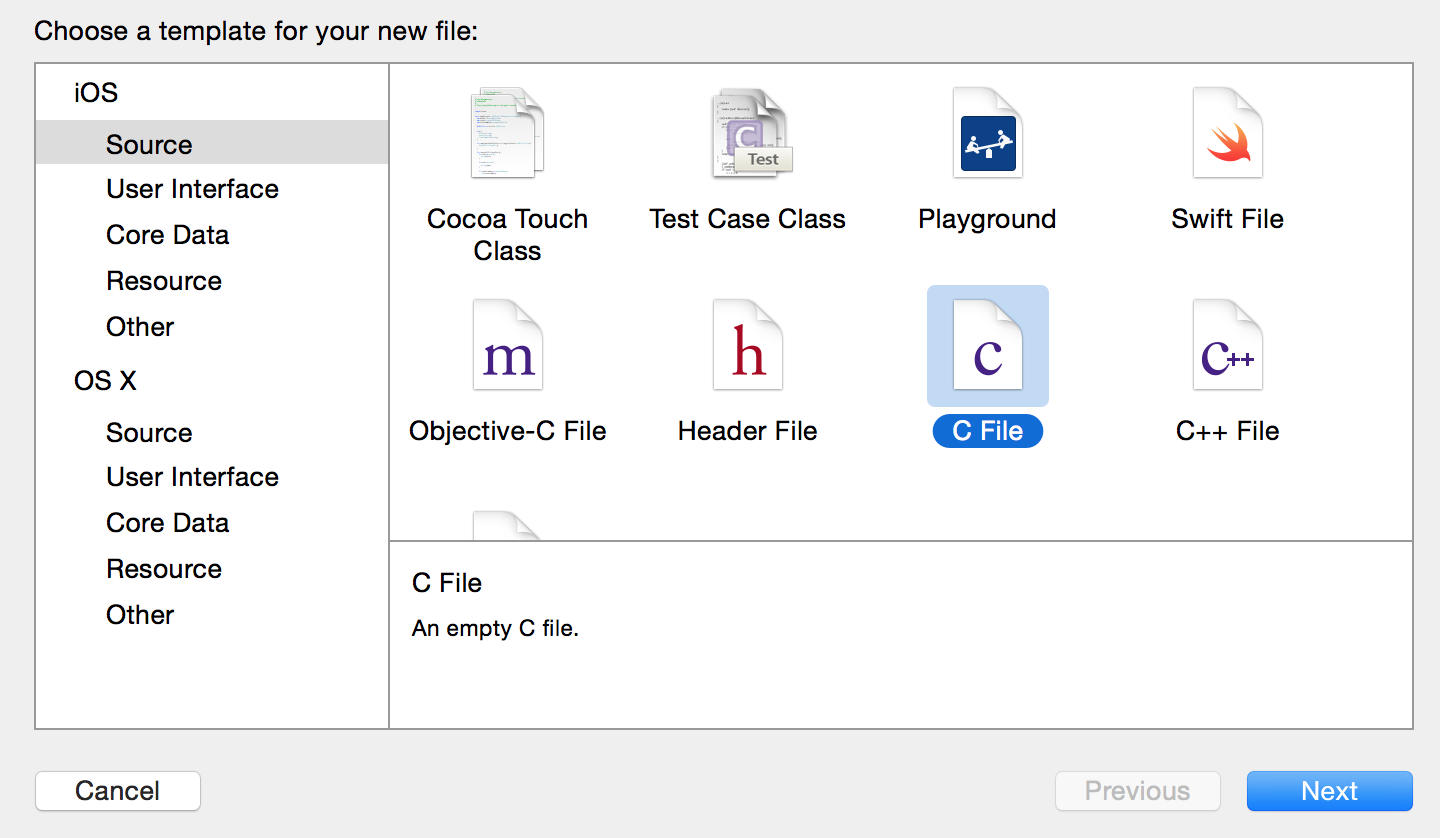Screen dimensions: 1440x838
Task: Select Core Data under OS X
Action: click(167, 523)
